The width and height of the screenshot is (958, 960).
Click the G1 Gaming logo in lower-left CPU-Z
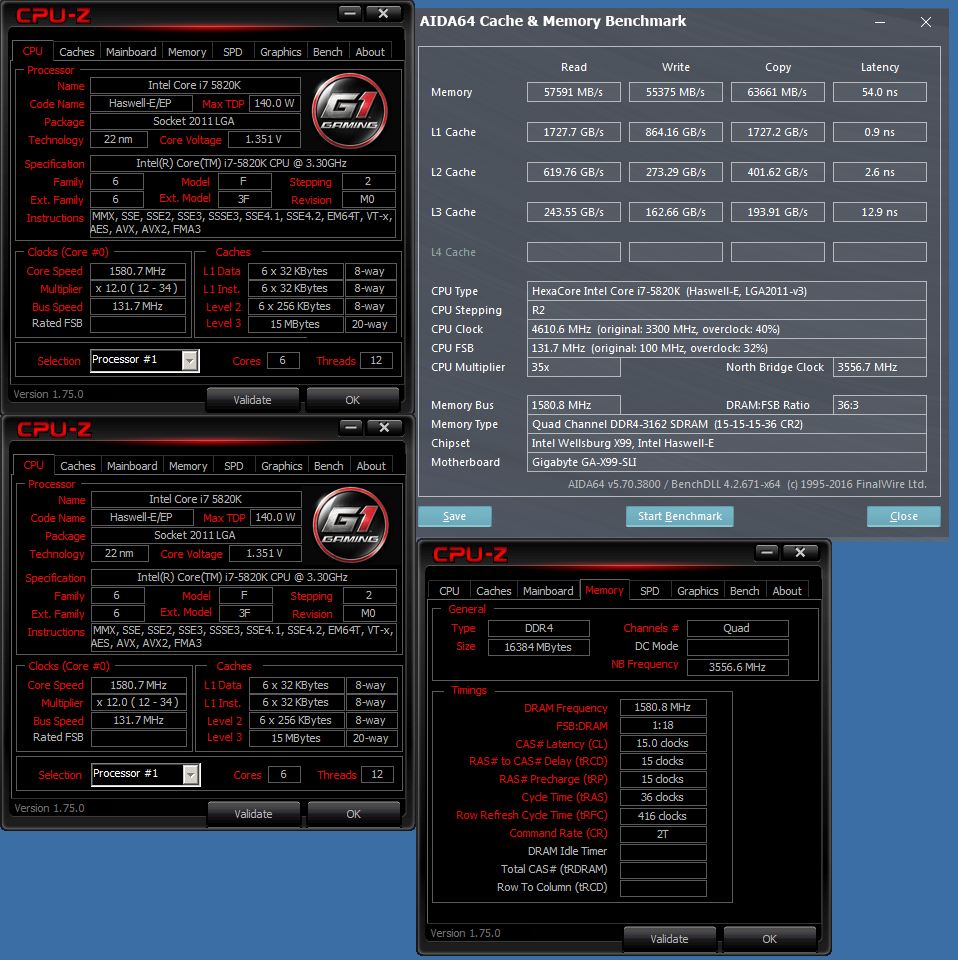pos(351,525)
